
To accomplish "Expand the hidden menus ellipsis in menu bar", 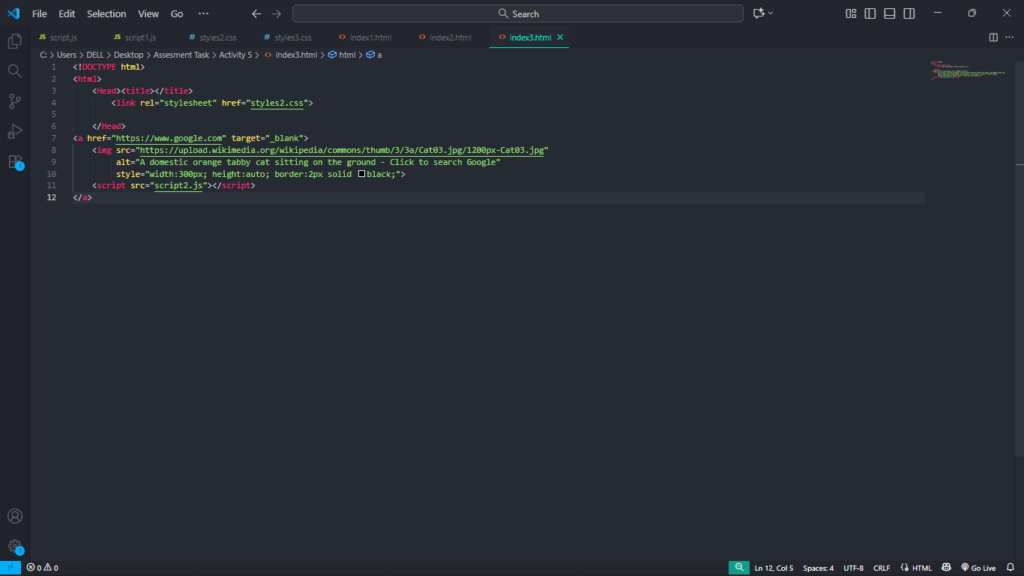I will (204, 14).
